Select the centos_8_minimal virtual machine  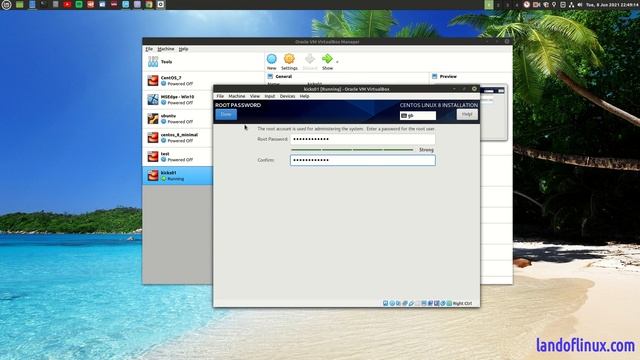click(x=178, y=138)
